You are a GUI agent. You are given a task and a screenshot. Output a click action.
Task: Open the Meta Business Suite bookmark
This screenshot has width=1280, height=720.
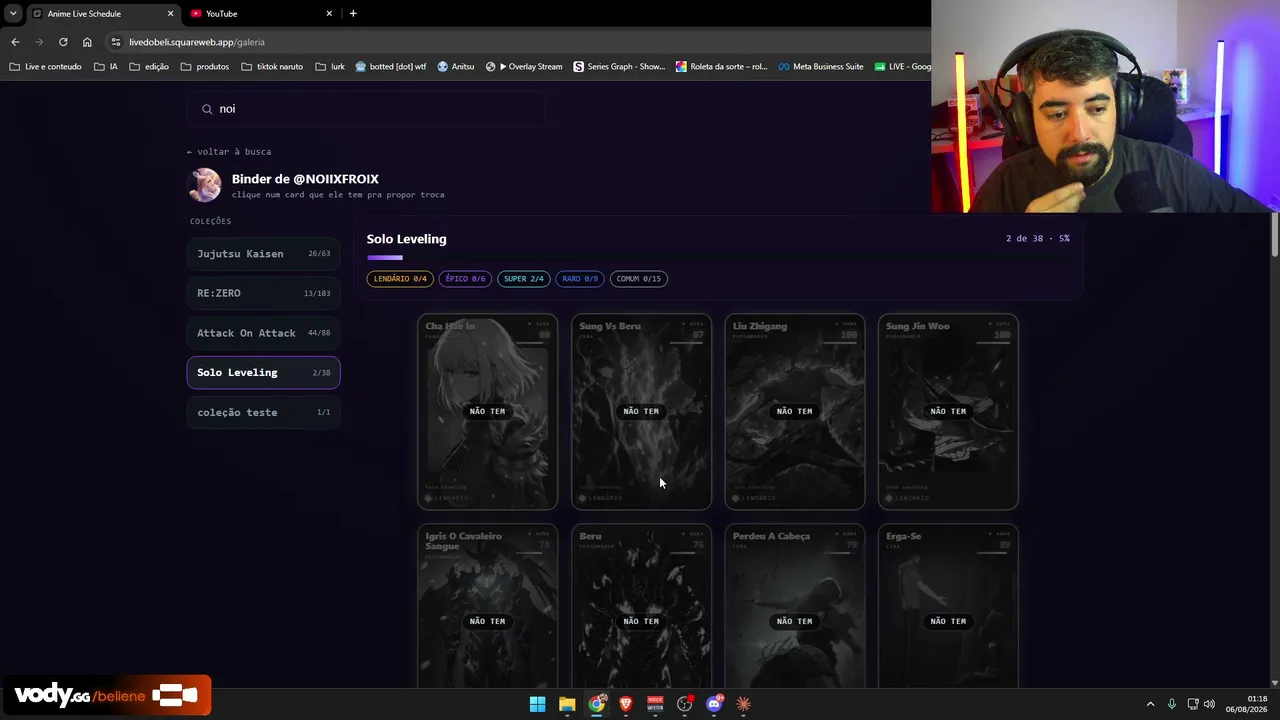point(821,67)
